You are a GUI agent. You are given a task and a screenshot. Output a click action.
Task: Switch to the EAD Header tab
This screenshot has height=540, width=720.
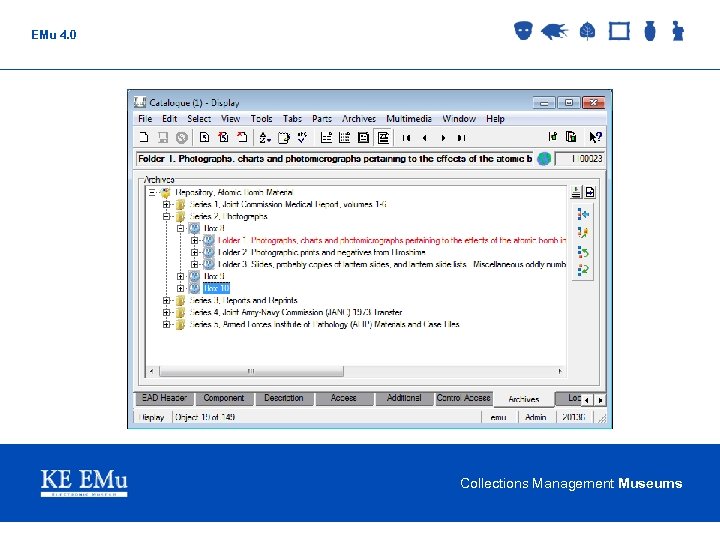coord(164,398)
